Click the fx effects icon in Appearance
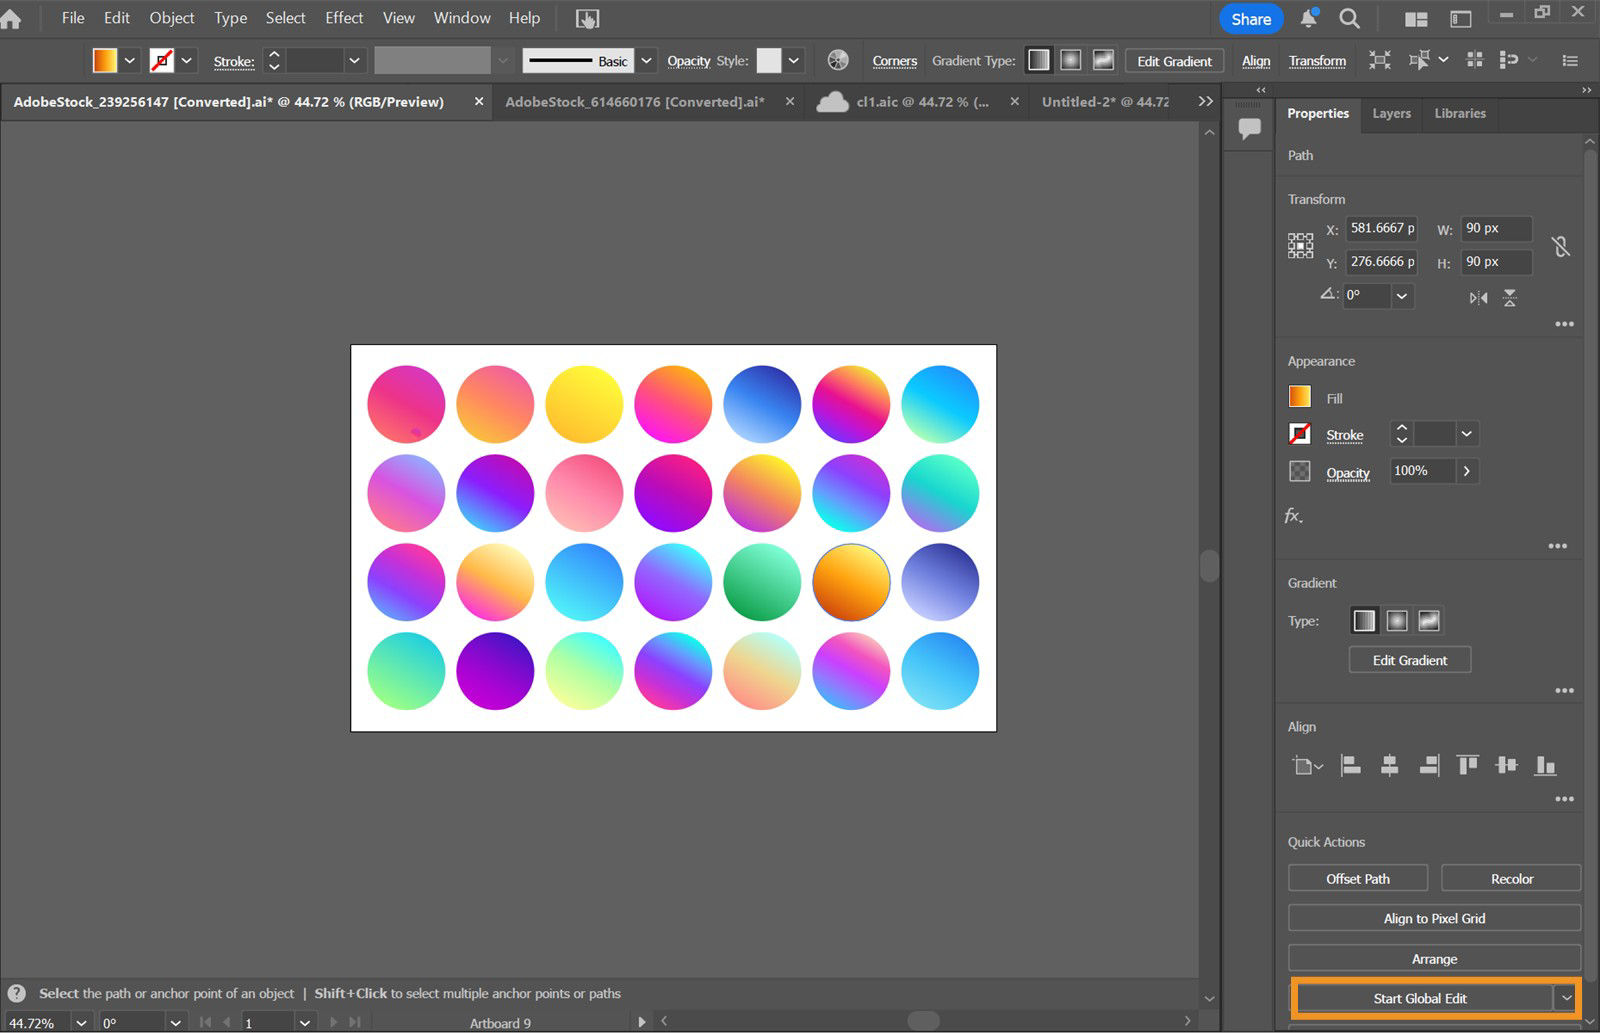 (x=1293, y=516)
